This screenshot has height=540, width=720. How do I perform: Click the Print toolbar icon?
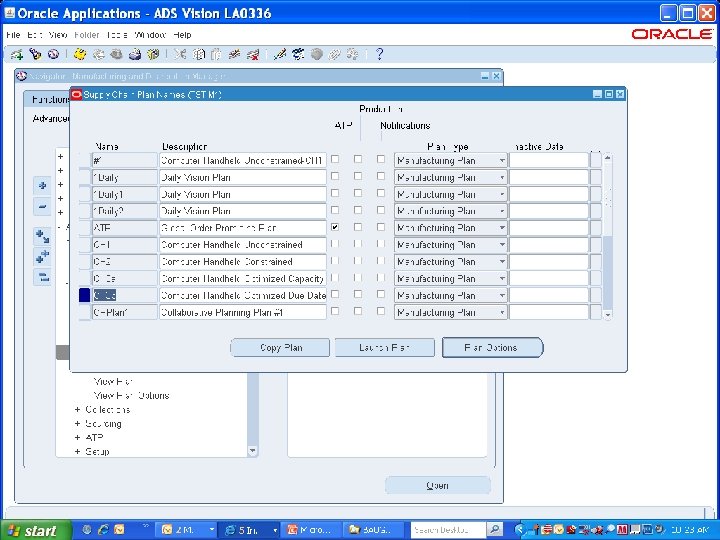(x=135, y=54)
